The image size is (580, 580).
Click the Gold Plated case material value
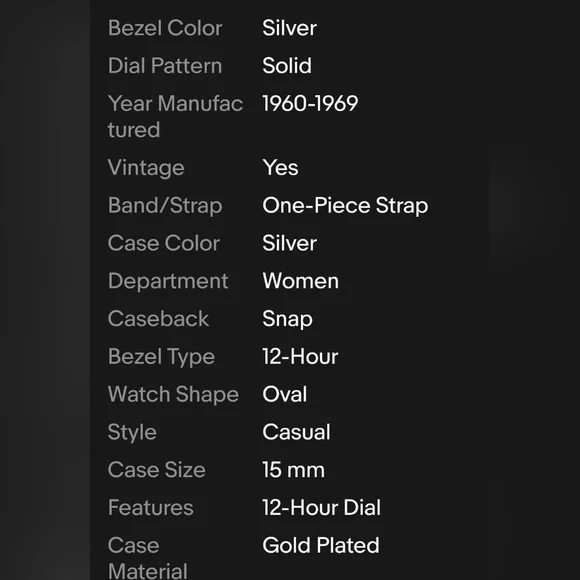[321, 545]
